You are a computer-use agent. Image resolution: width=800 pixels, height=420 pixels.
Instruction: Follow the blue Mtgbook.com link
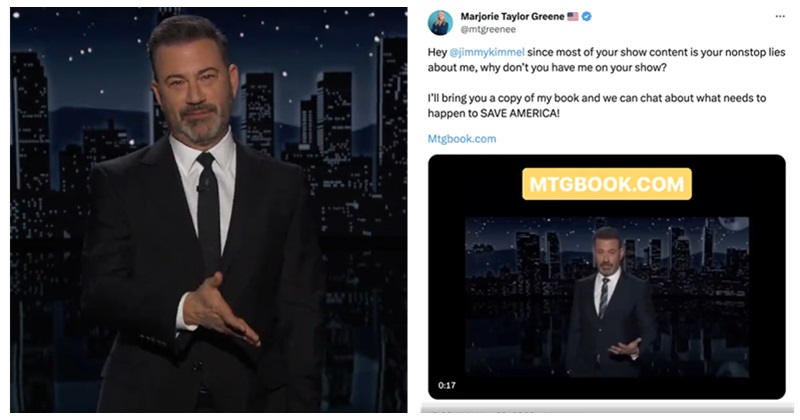coord(462,139)
